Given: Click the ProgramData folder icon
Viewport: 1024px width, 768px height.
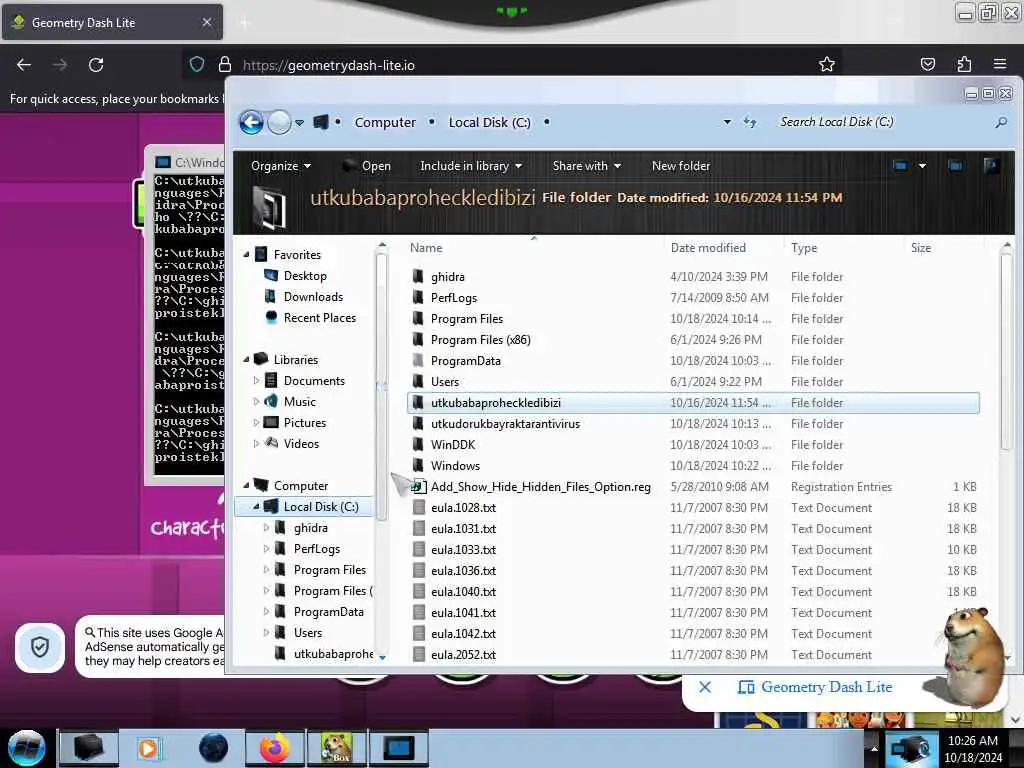Looking at the screenshot, I should (418, 360).
